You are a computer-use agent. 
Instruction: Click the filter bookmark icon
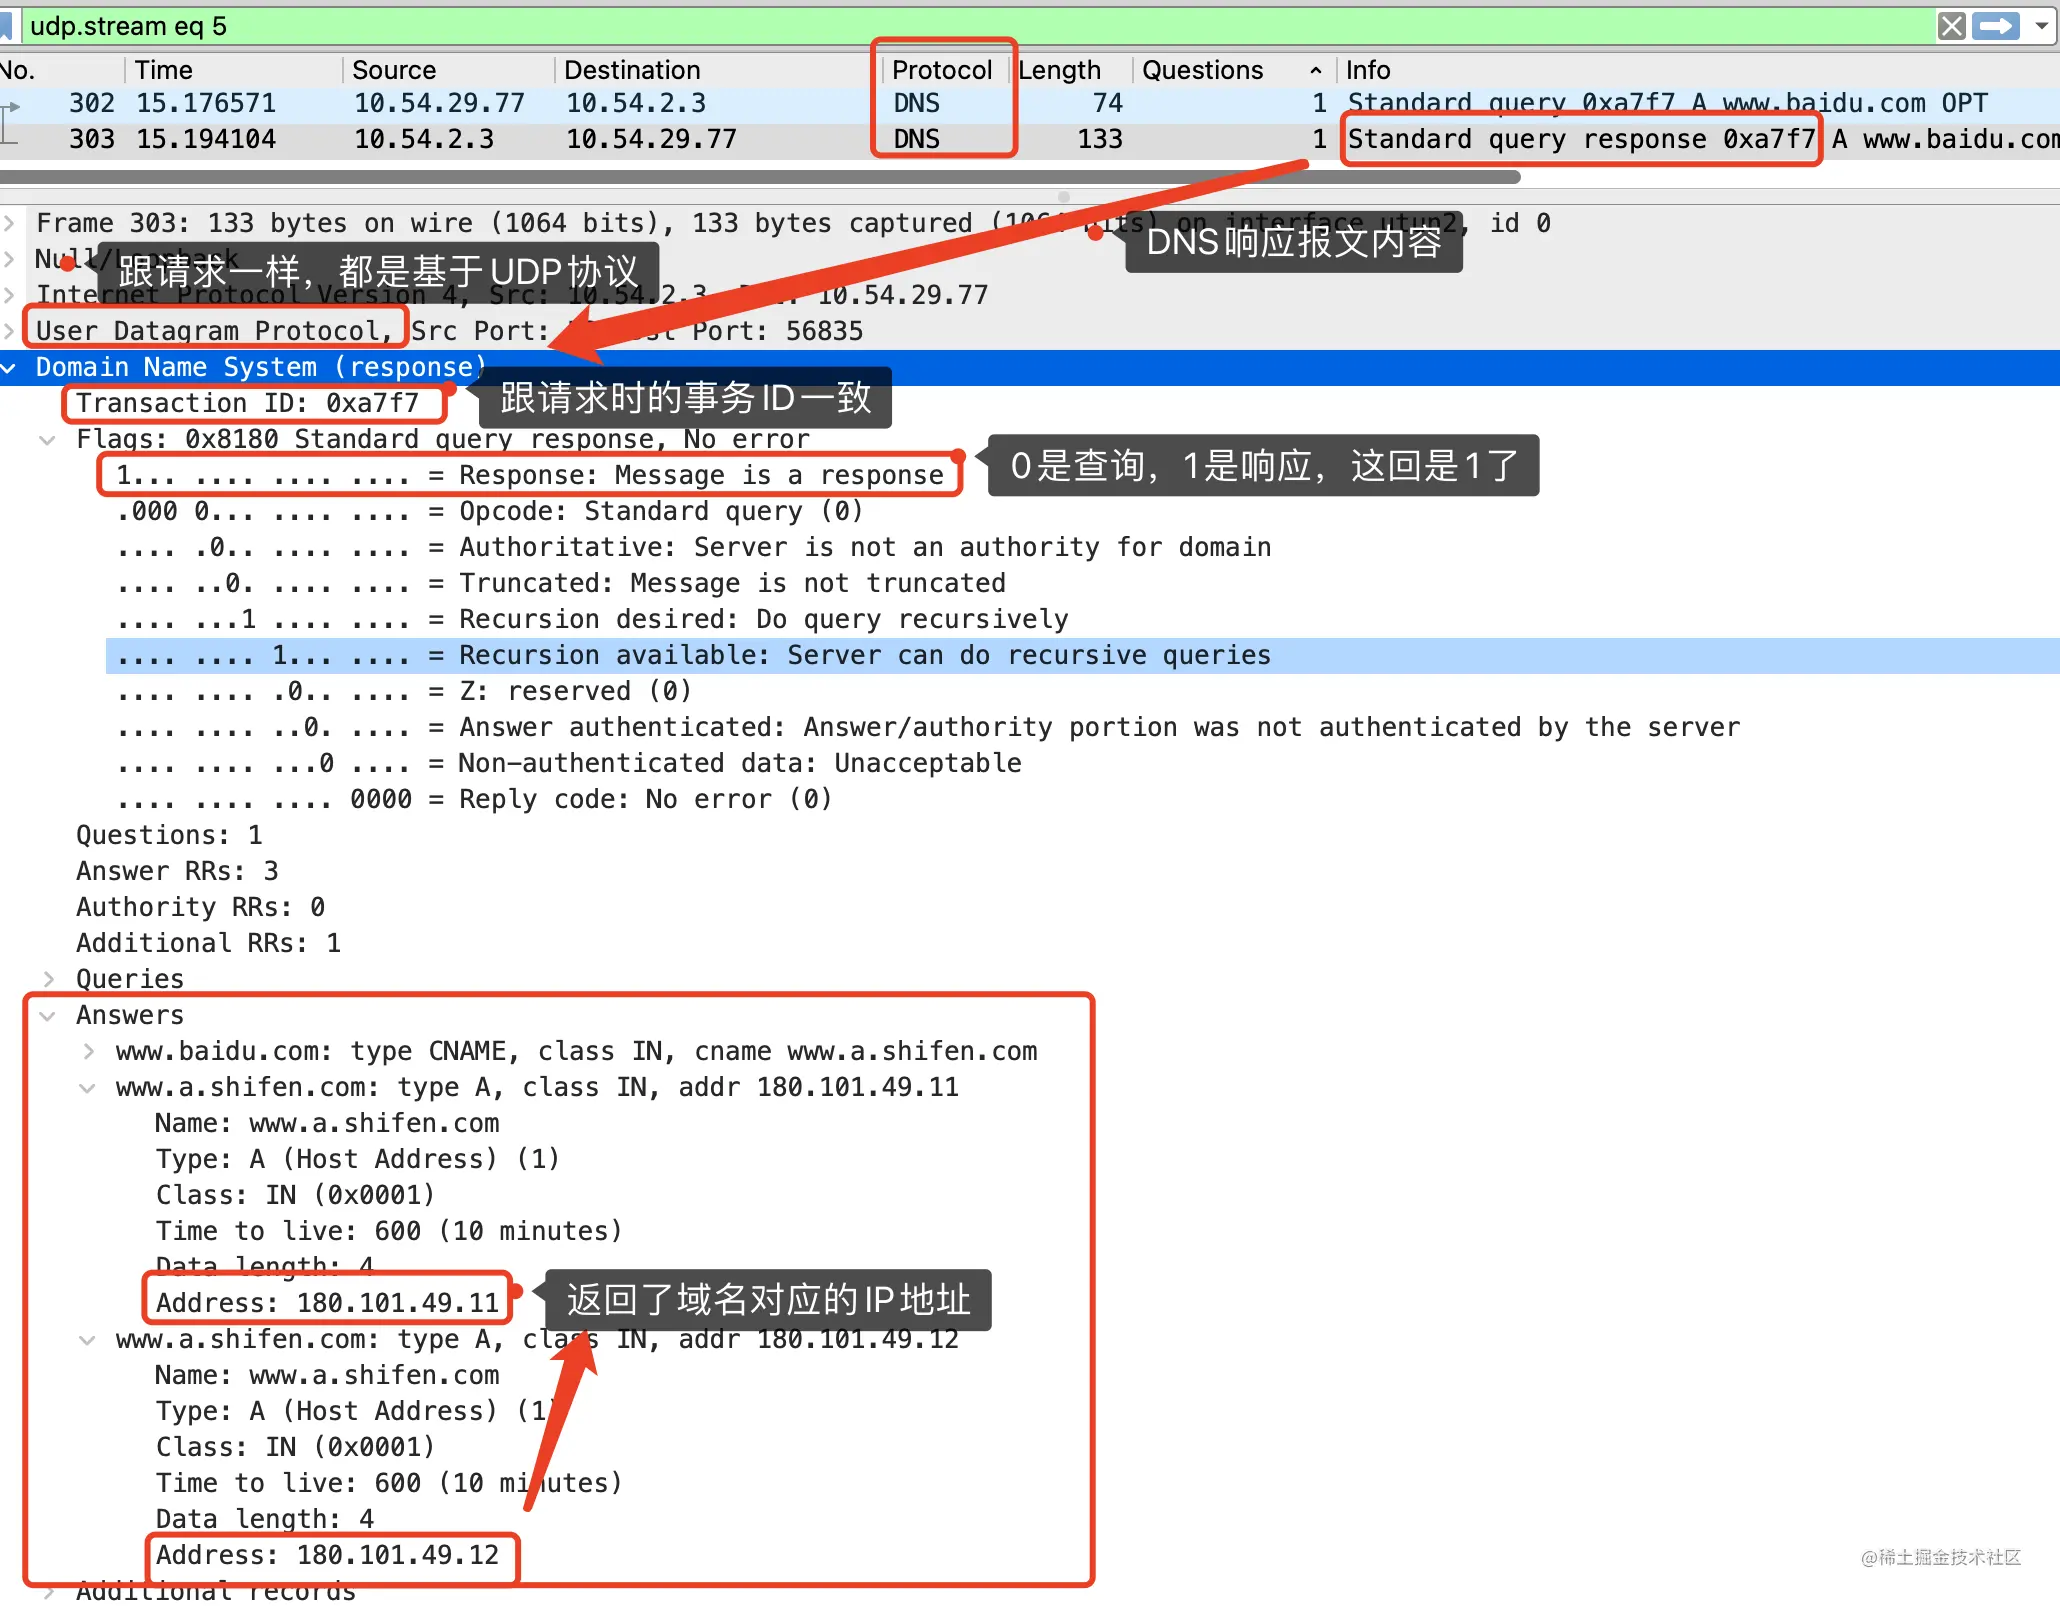tap(6, 26)
